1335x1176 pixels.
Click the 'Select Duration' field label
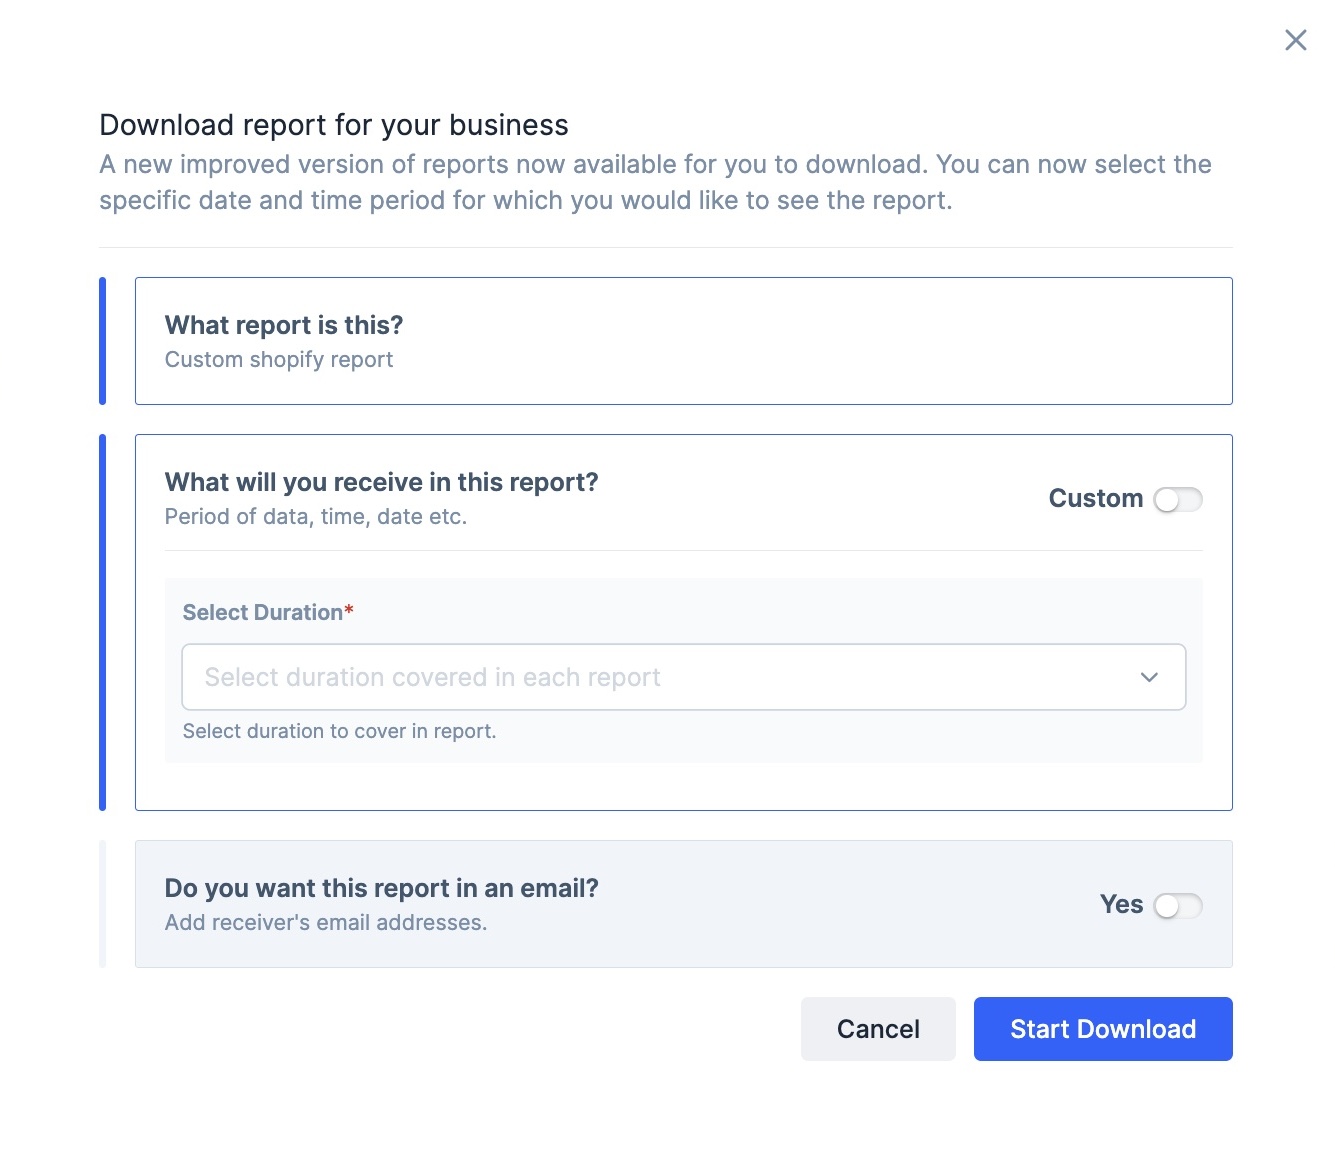(x=262, y=612)
